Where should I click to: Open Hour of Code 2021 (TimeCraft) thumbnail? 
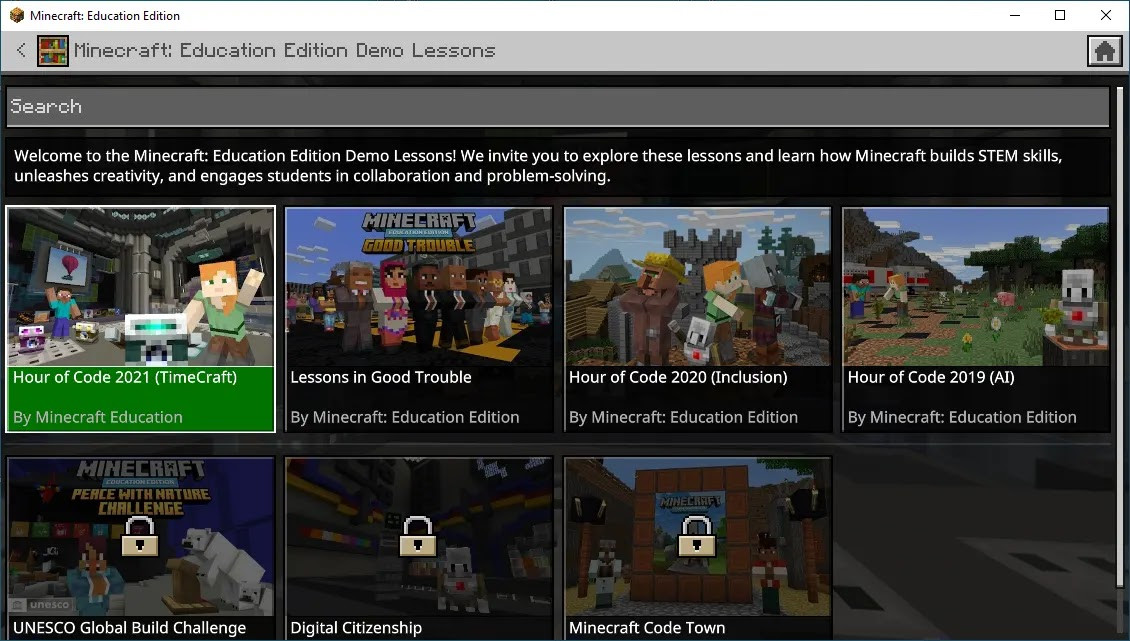pyautogui.click(x=141, y=287)
